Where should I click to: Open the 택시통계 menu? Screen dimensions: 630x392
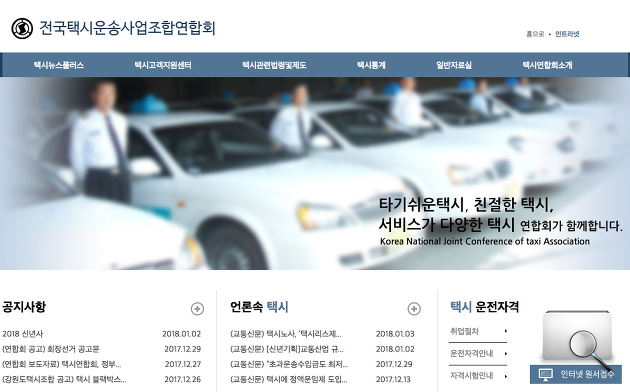(371, 65)
